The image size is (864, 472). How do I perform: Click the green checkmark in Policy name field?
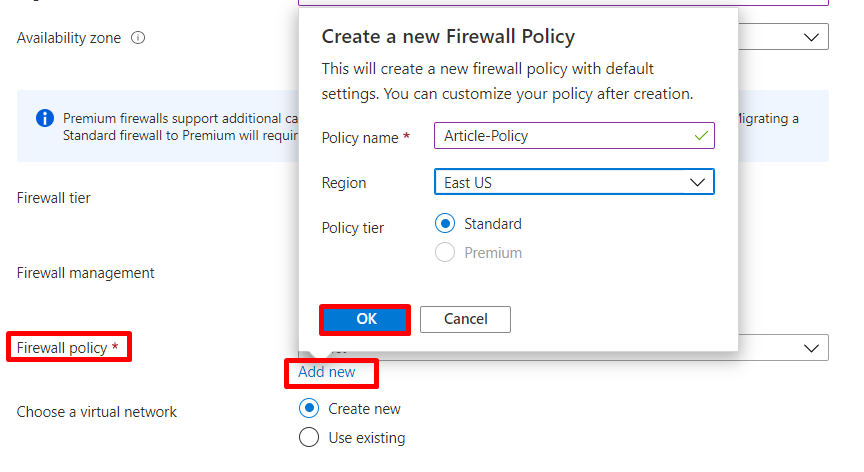[x=700, y=136]
